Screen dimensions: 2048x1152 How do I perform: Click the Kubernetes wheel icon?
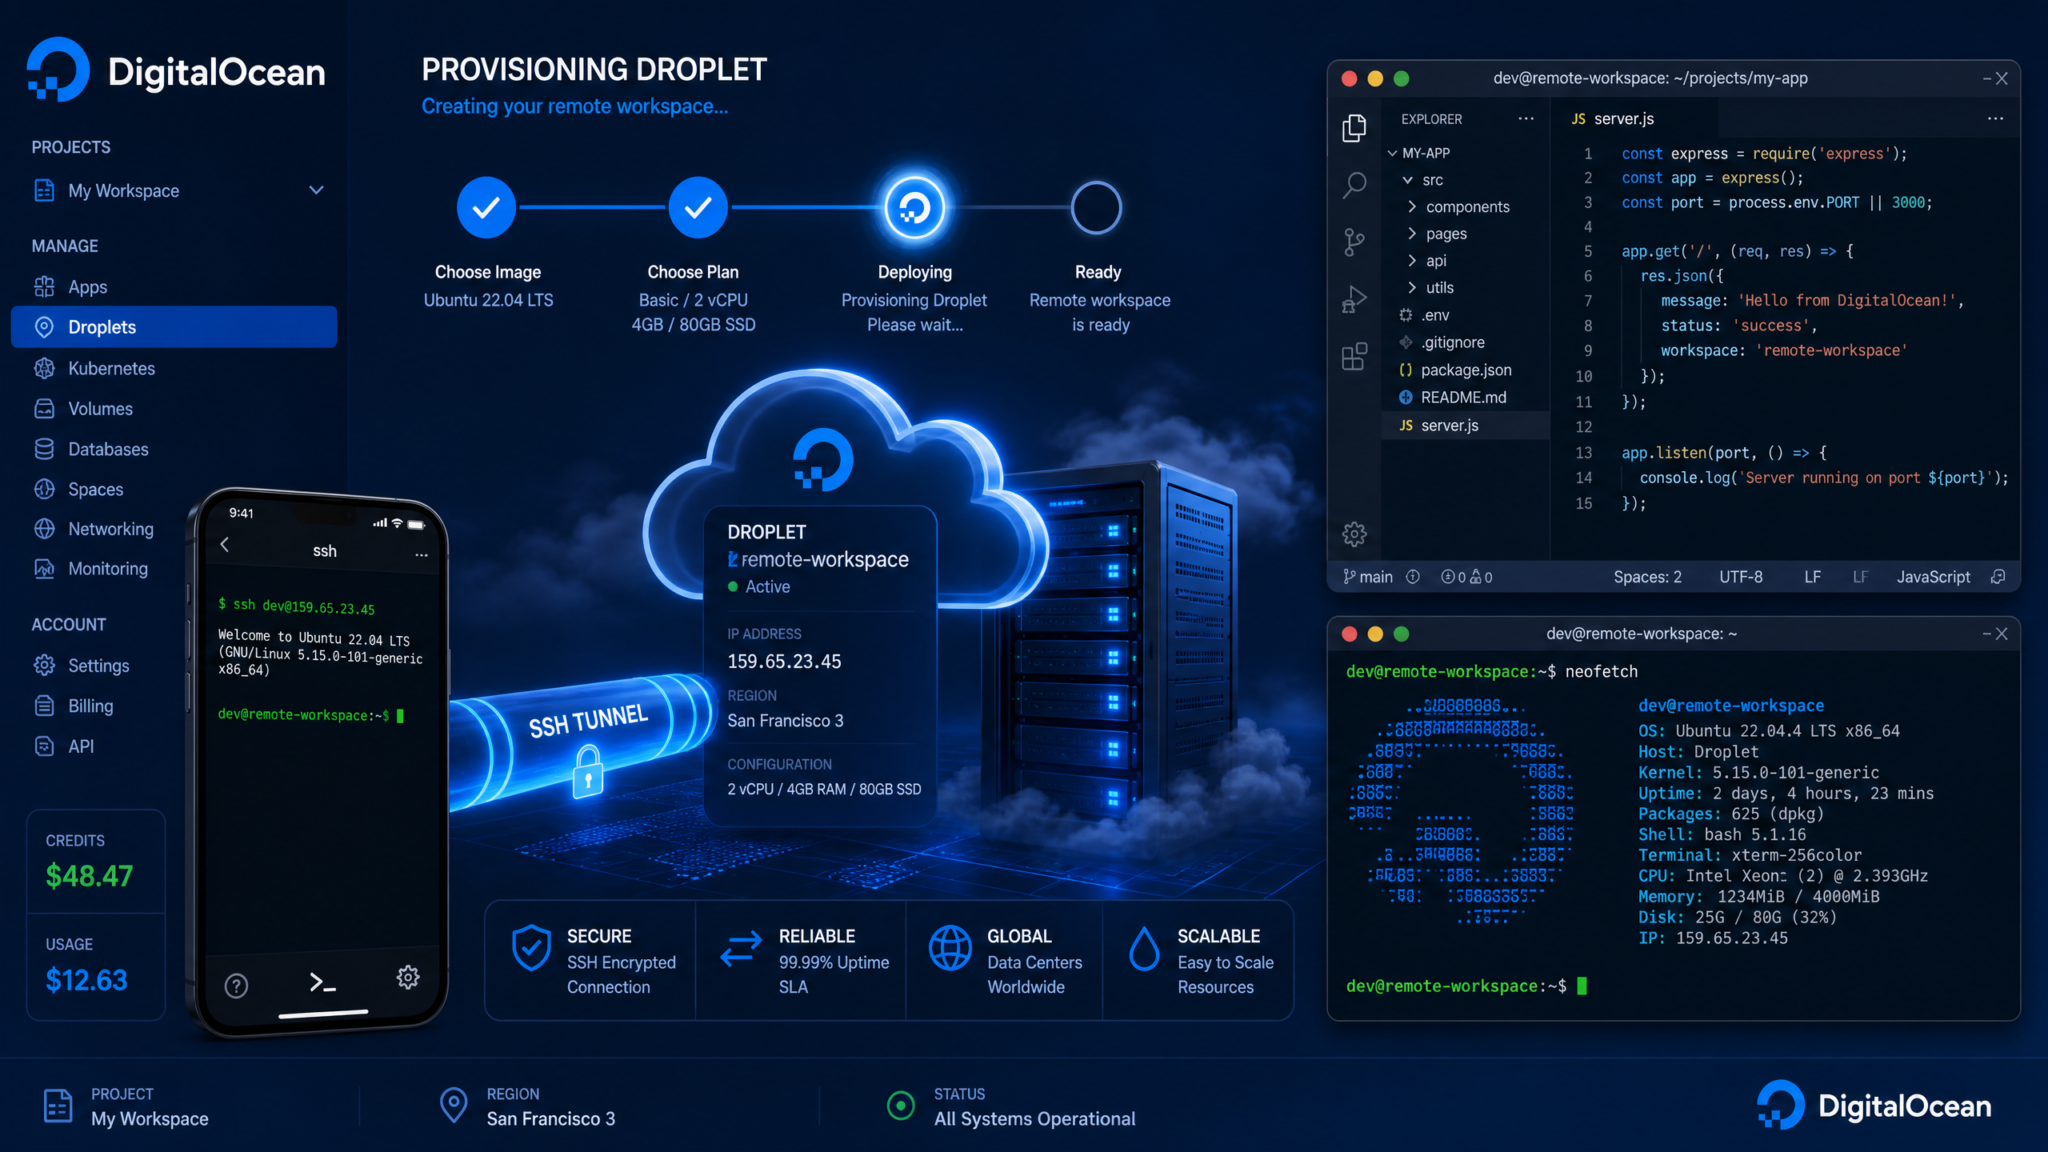point(44,368)
